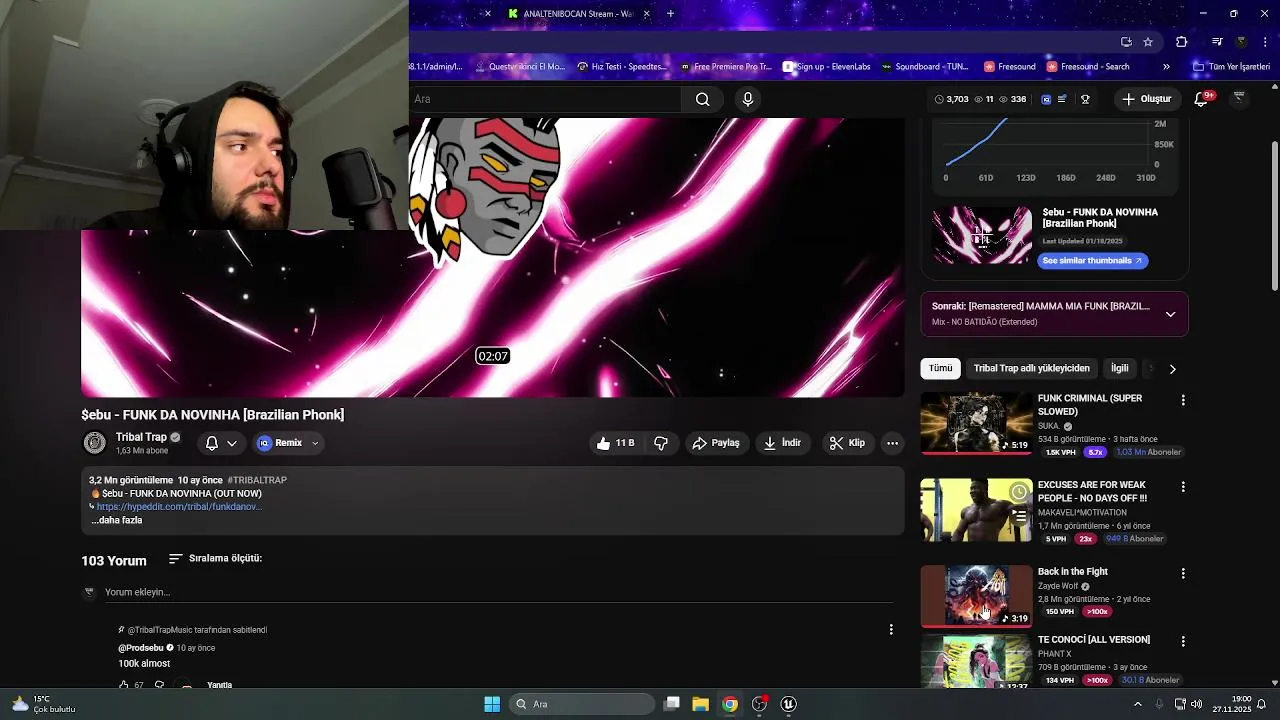The image size is (1280, 720).
Task: Select the İlgili filter chip
Action: 1119,368
